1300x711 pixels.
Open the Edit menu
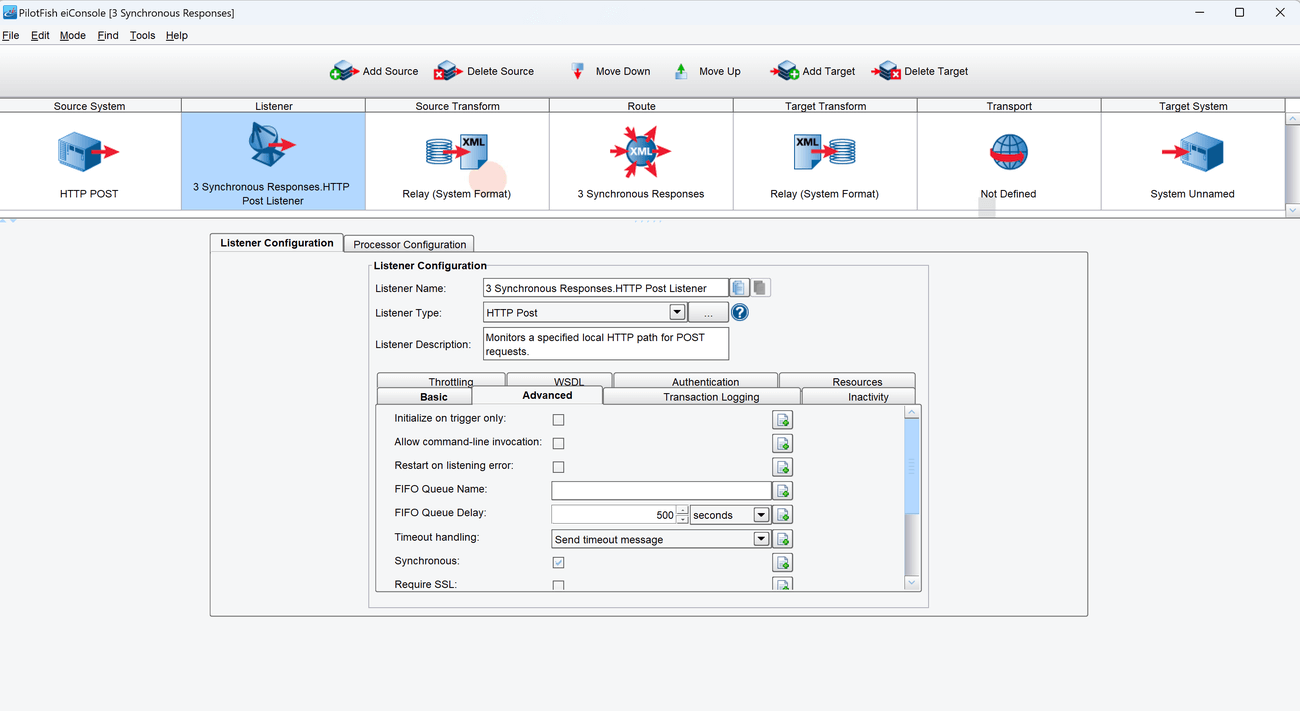pyautogui.click(x=40, y=35)
